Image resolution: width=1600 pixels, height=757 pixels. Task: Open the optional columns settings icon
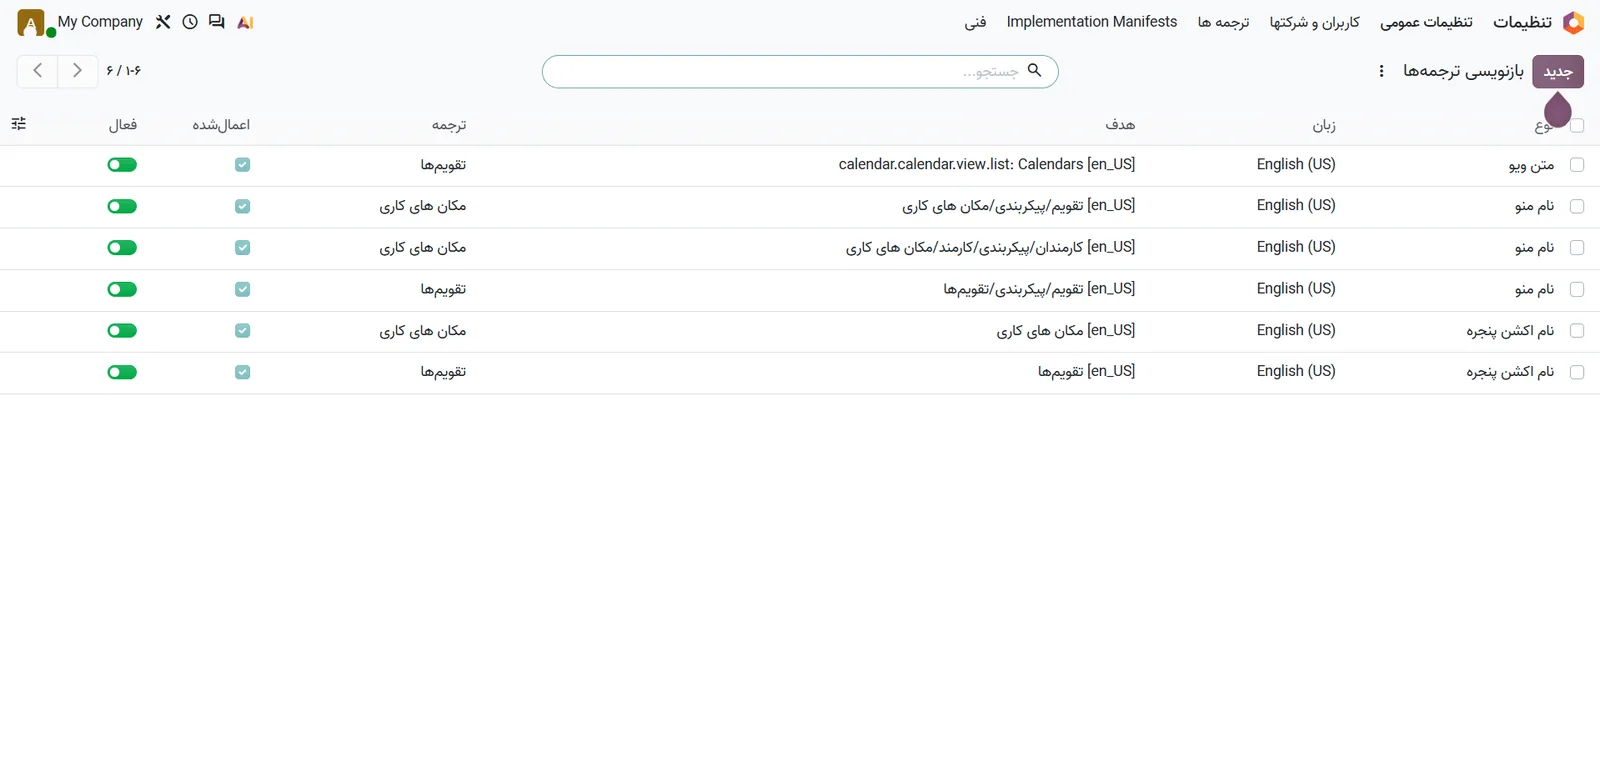[19, 124]
